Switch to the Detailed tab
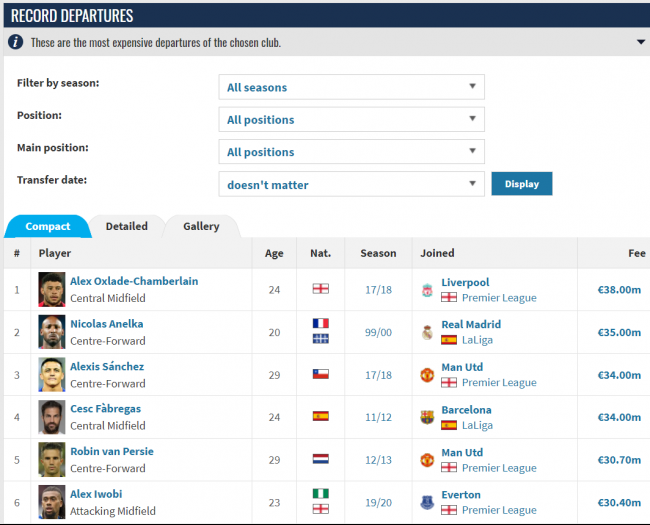 pyautogui.click(x=127, y=226)
